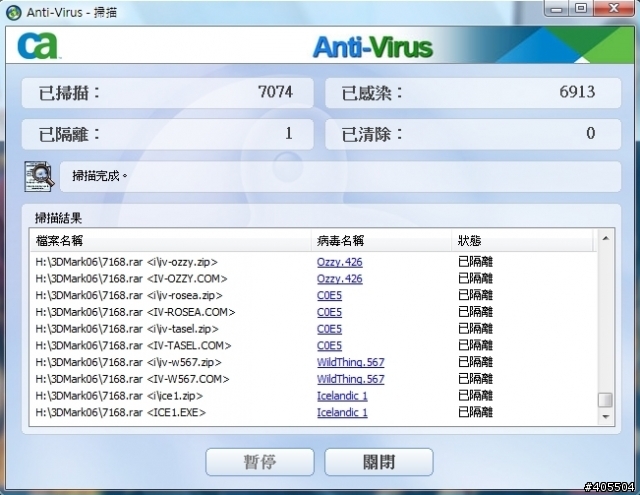640x495 pixels.
Task: Click the results list scrollbar thumb
Action: tap(605, 400)
